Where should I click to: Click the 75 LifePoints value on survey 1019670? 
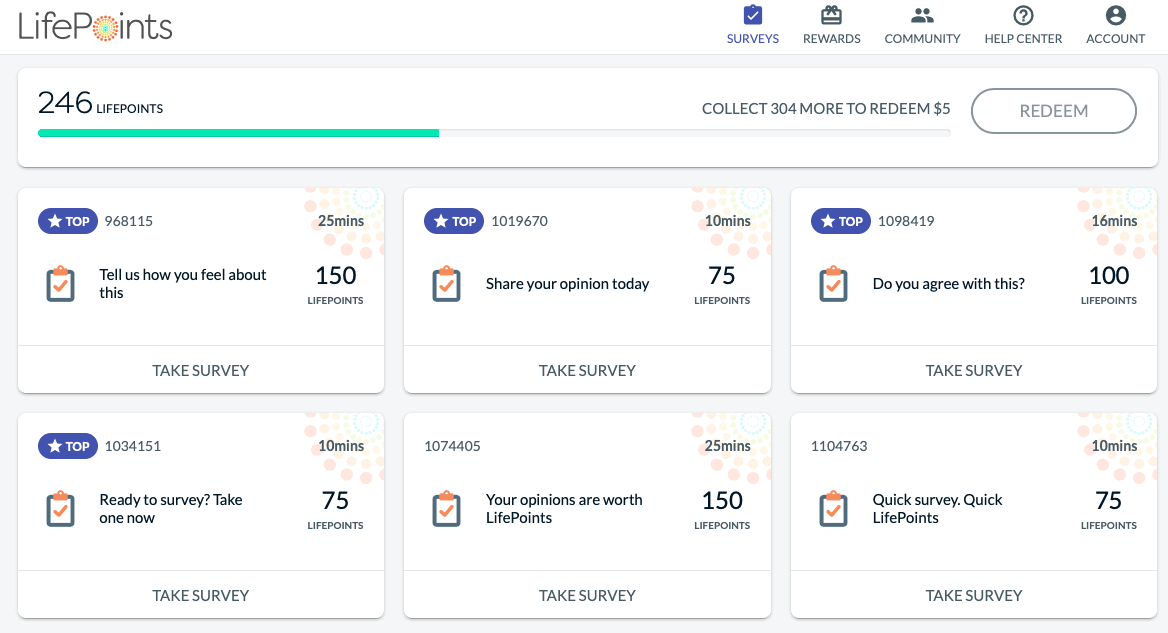click(x=722, y=276)
